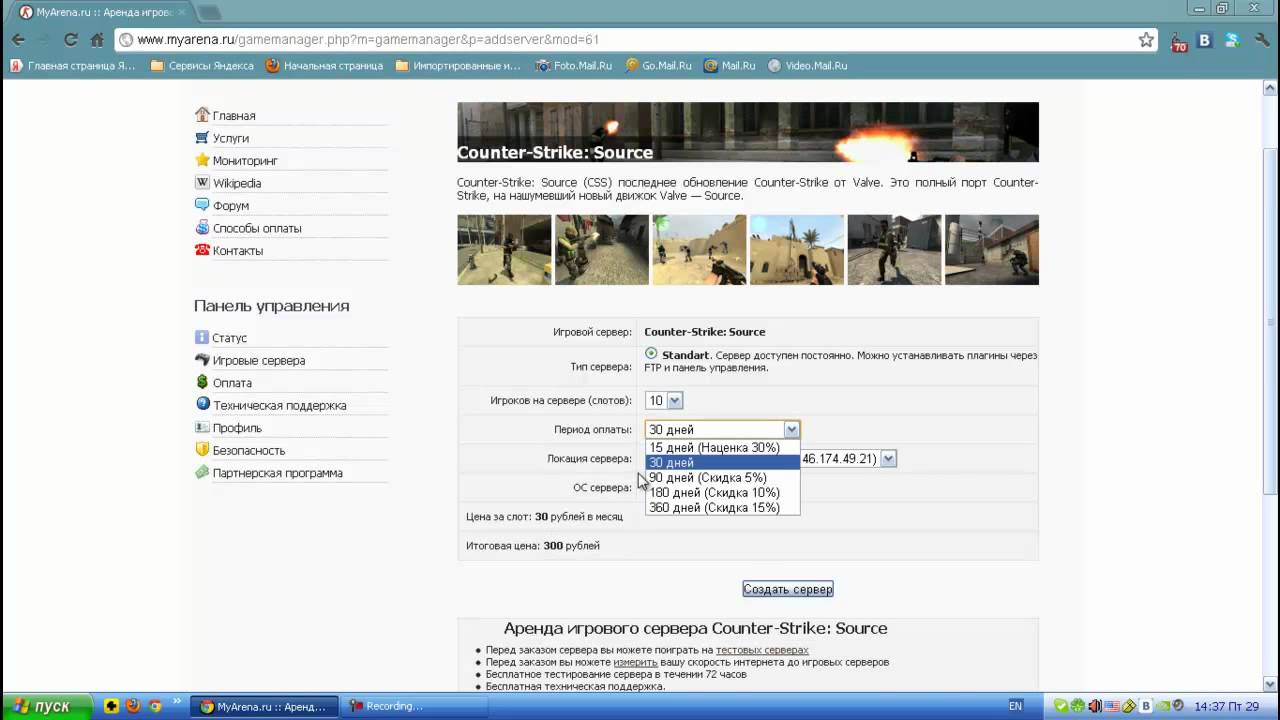This screenshot has height=720, width=1280.
Task: Click the VK extension icon in toolbar
Action: [1205, 40]
